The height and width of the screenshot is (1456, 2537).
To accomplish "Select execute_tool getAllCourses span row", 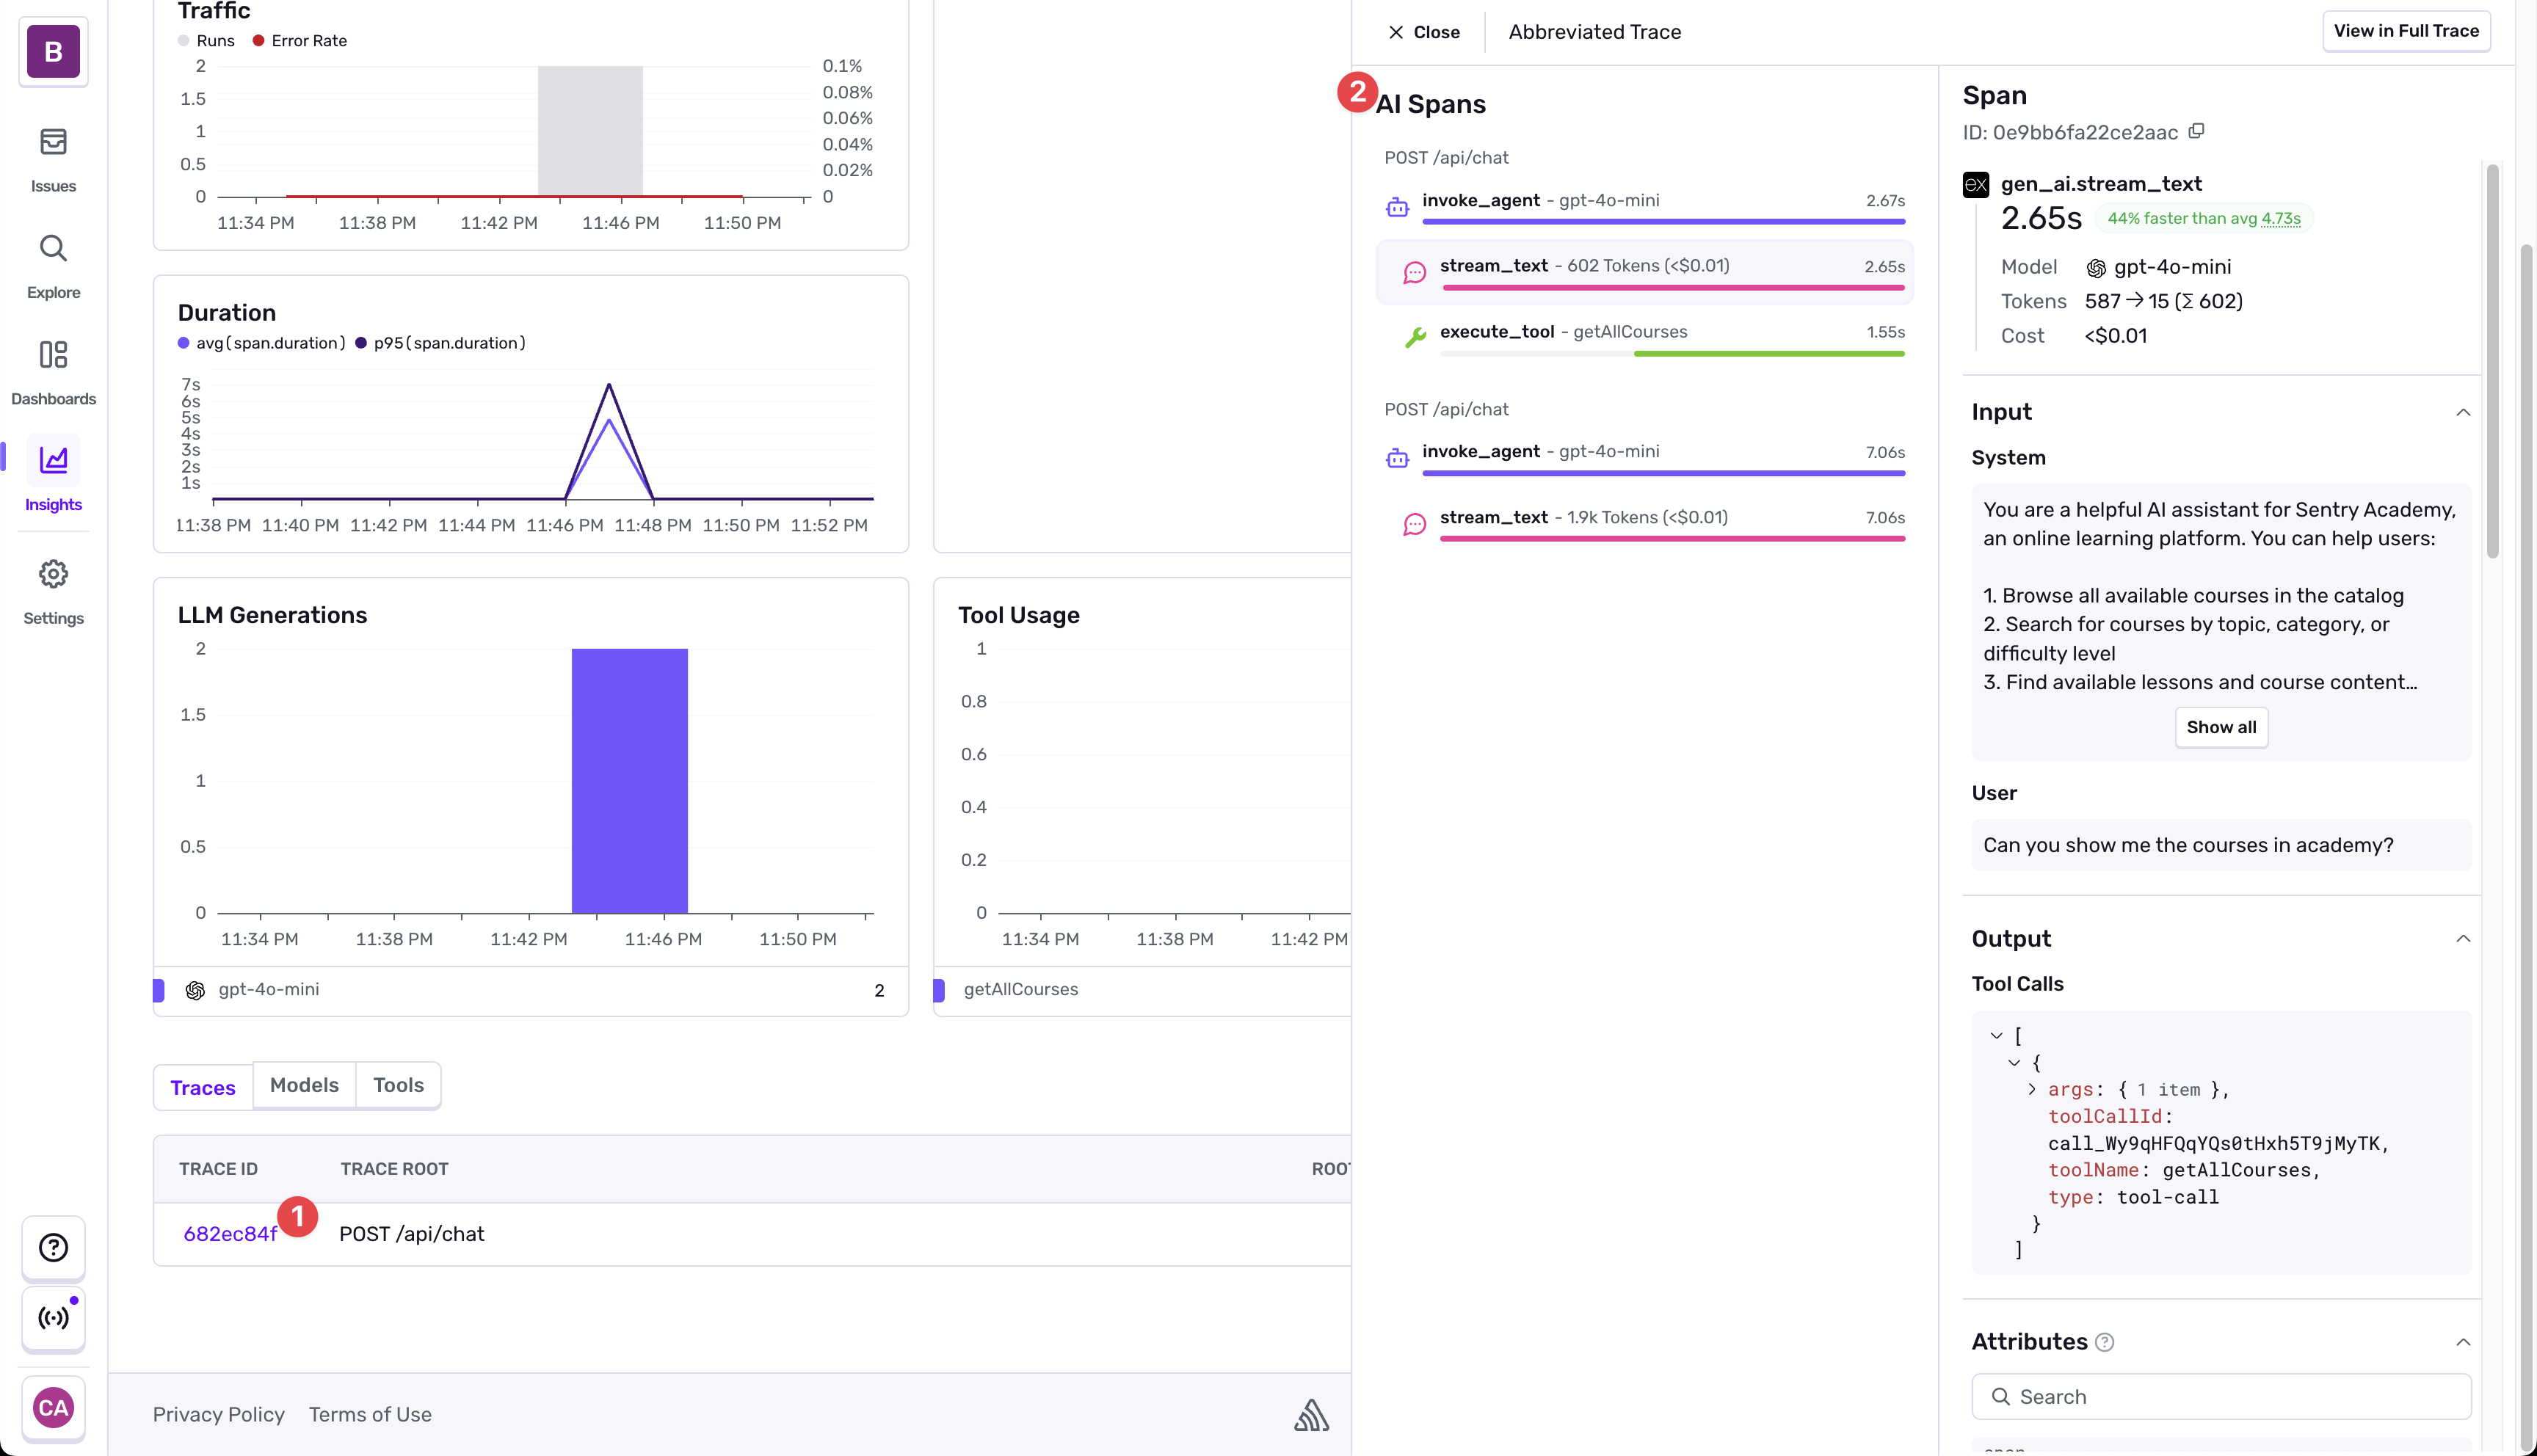I will (x=1644, y=338).
